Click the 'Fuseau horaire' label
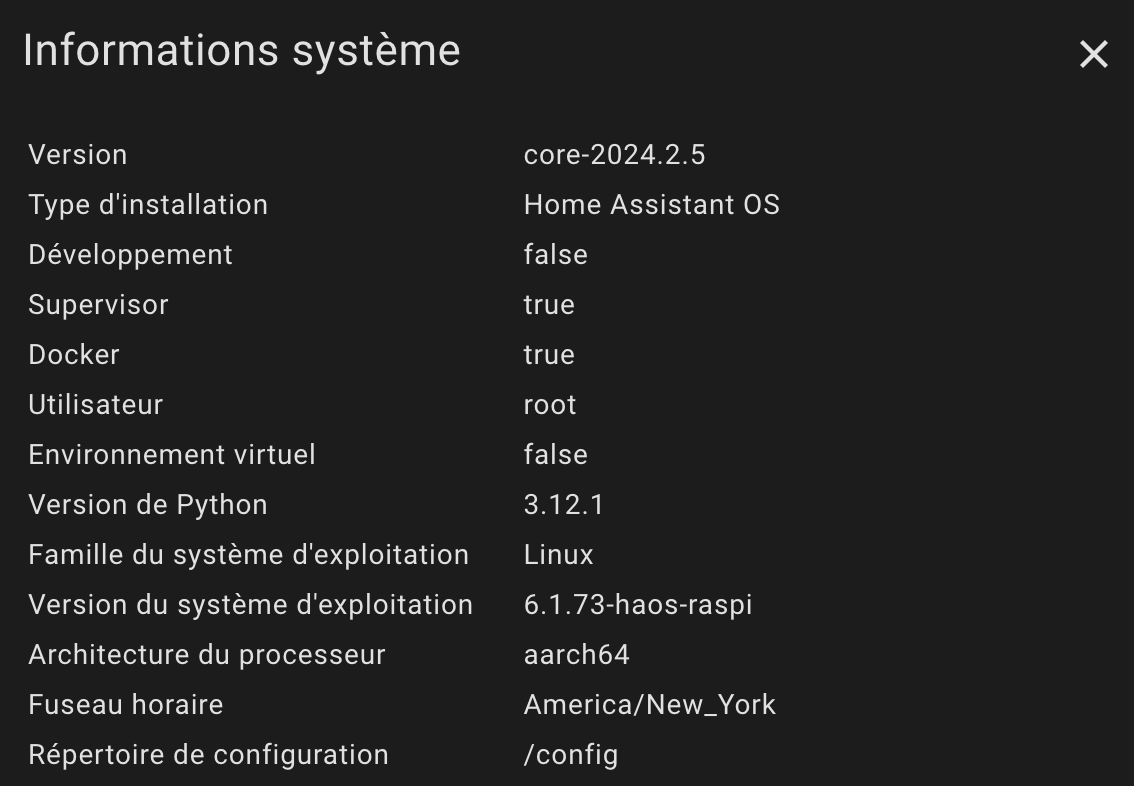The height and width of the screenshot is (786, 1134). (126, 704)
